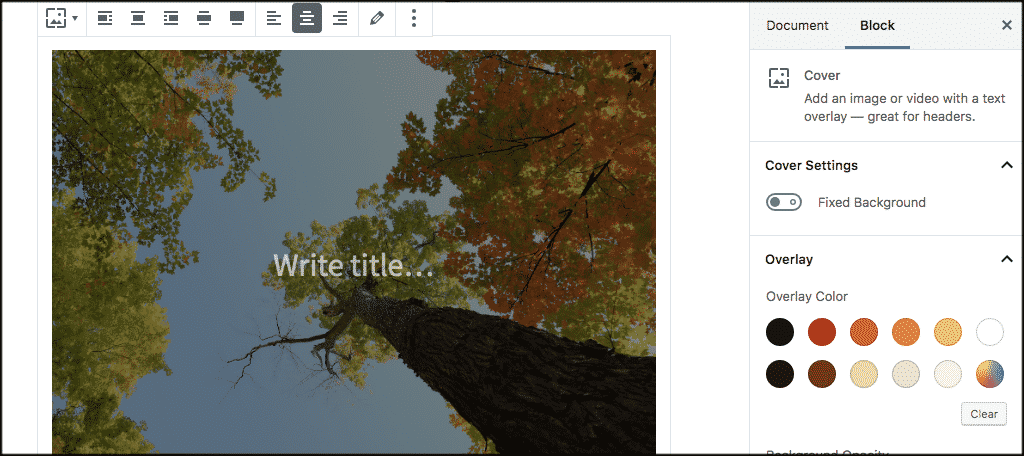Align the block center
The image size is (1024, 456).
[x=138, y=18]
